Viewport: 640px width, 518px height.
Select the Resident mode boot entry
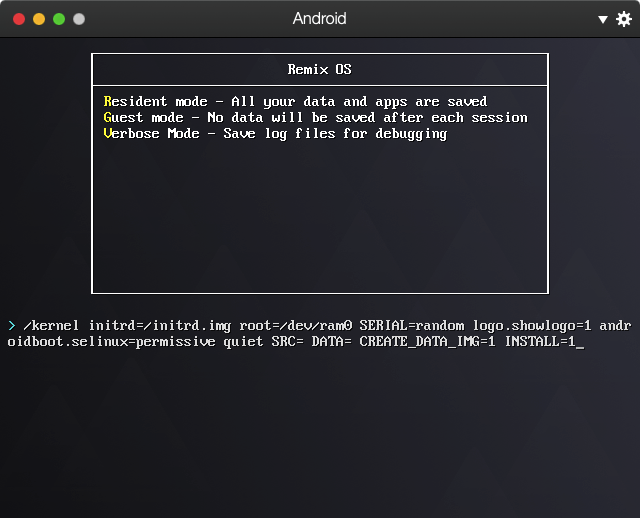click(x=296, y=101)
